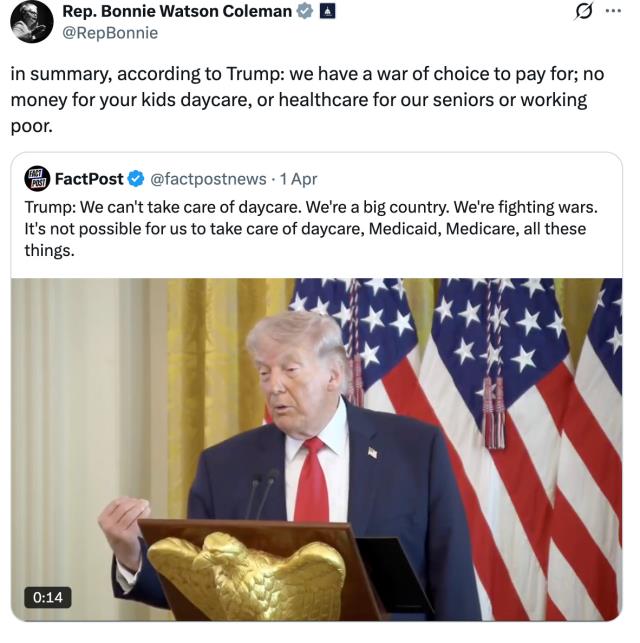Click the Grok slashed-circle icon
640x643 pixels.
[x=583, y=12]
